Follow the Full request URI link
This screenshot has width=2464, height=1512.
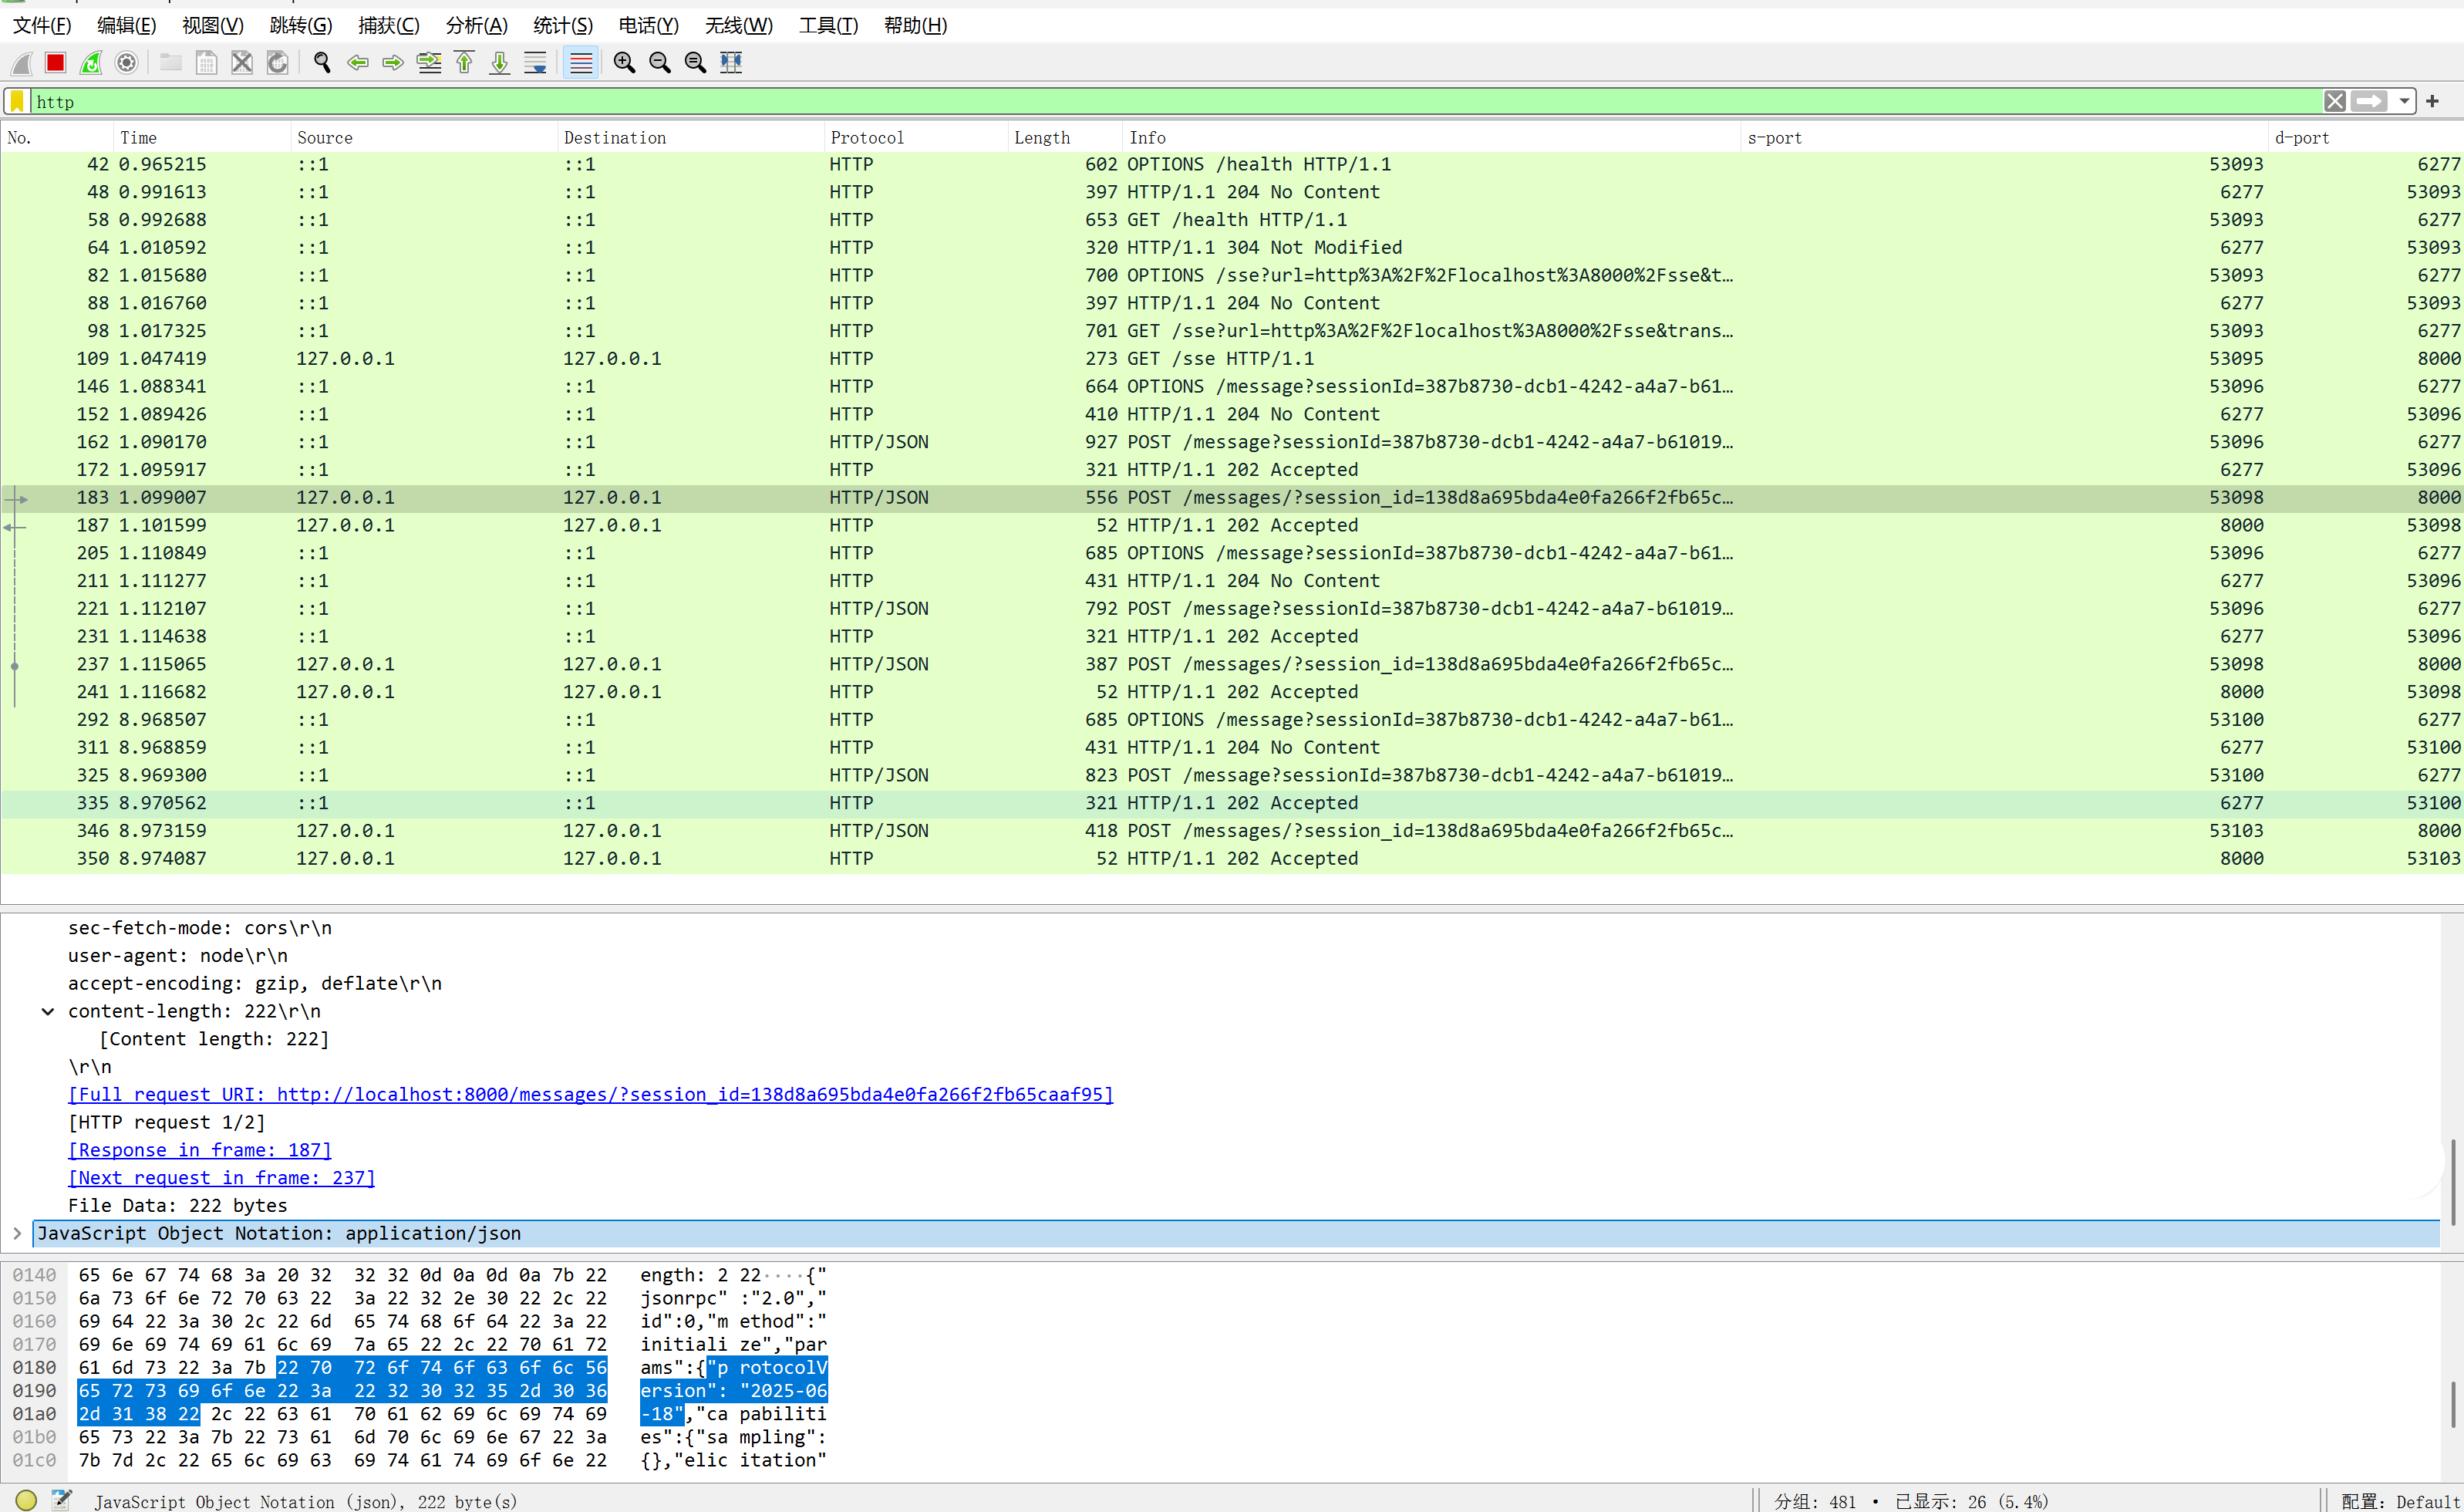coord(590,1095)
